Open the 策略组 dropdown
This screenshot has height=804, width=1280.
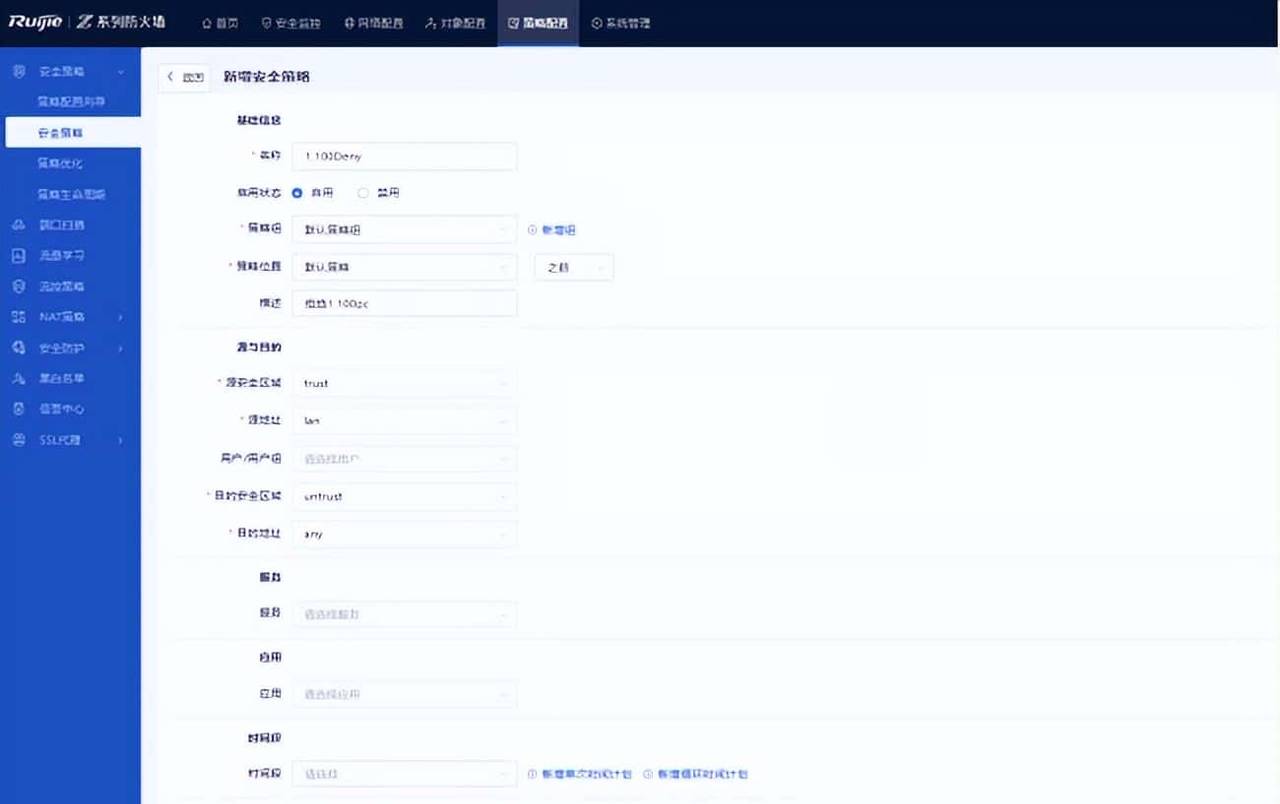coord(404,229)
